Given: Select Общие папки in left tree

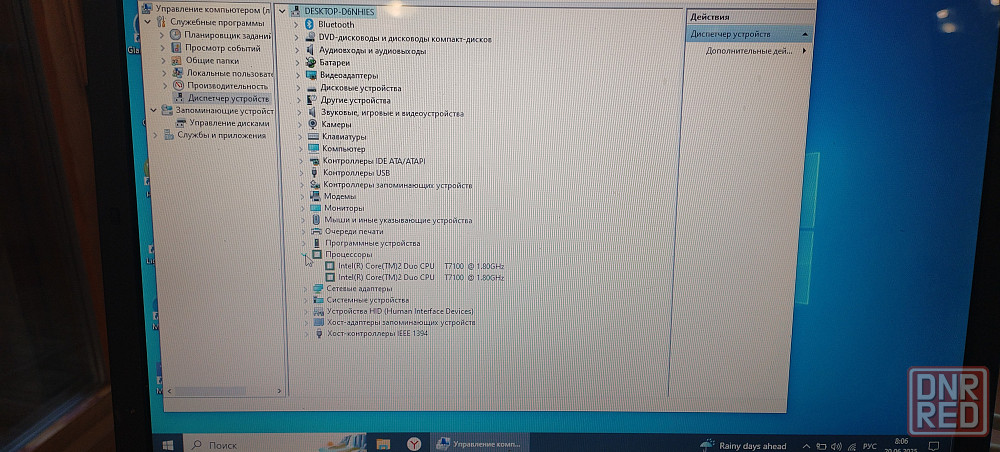Looking at the screenshot, I should [x=212, y=61].
